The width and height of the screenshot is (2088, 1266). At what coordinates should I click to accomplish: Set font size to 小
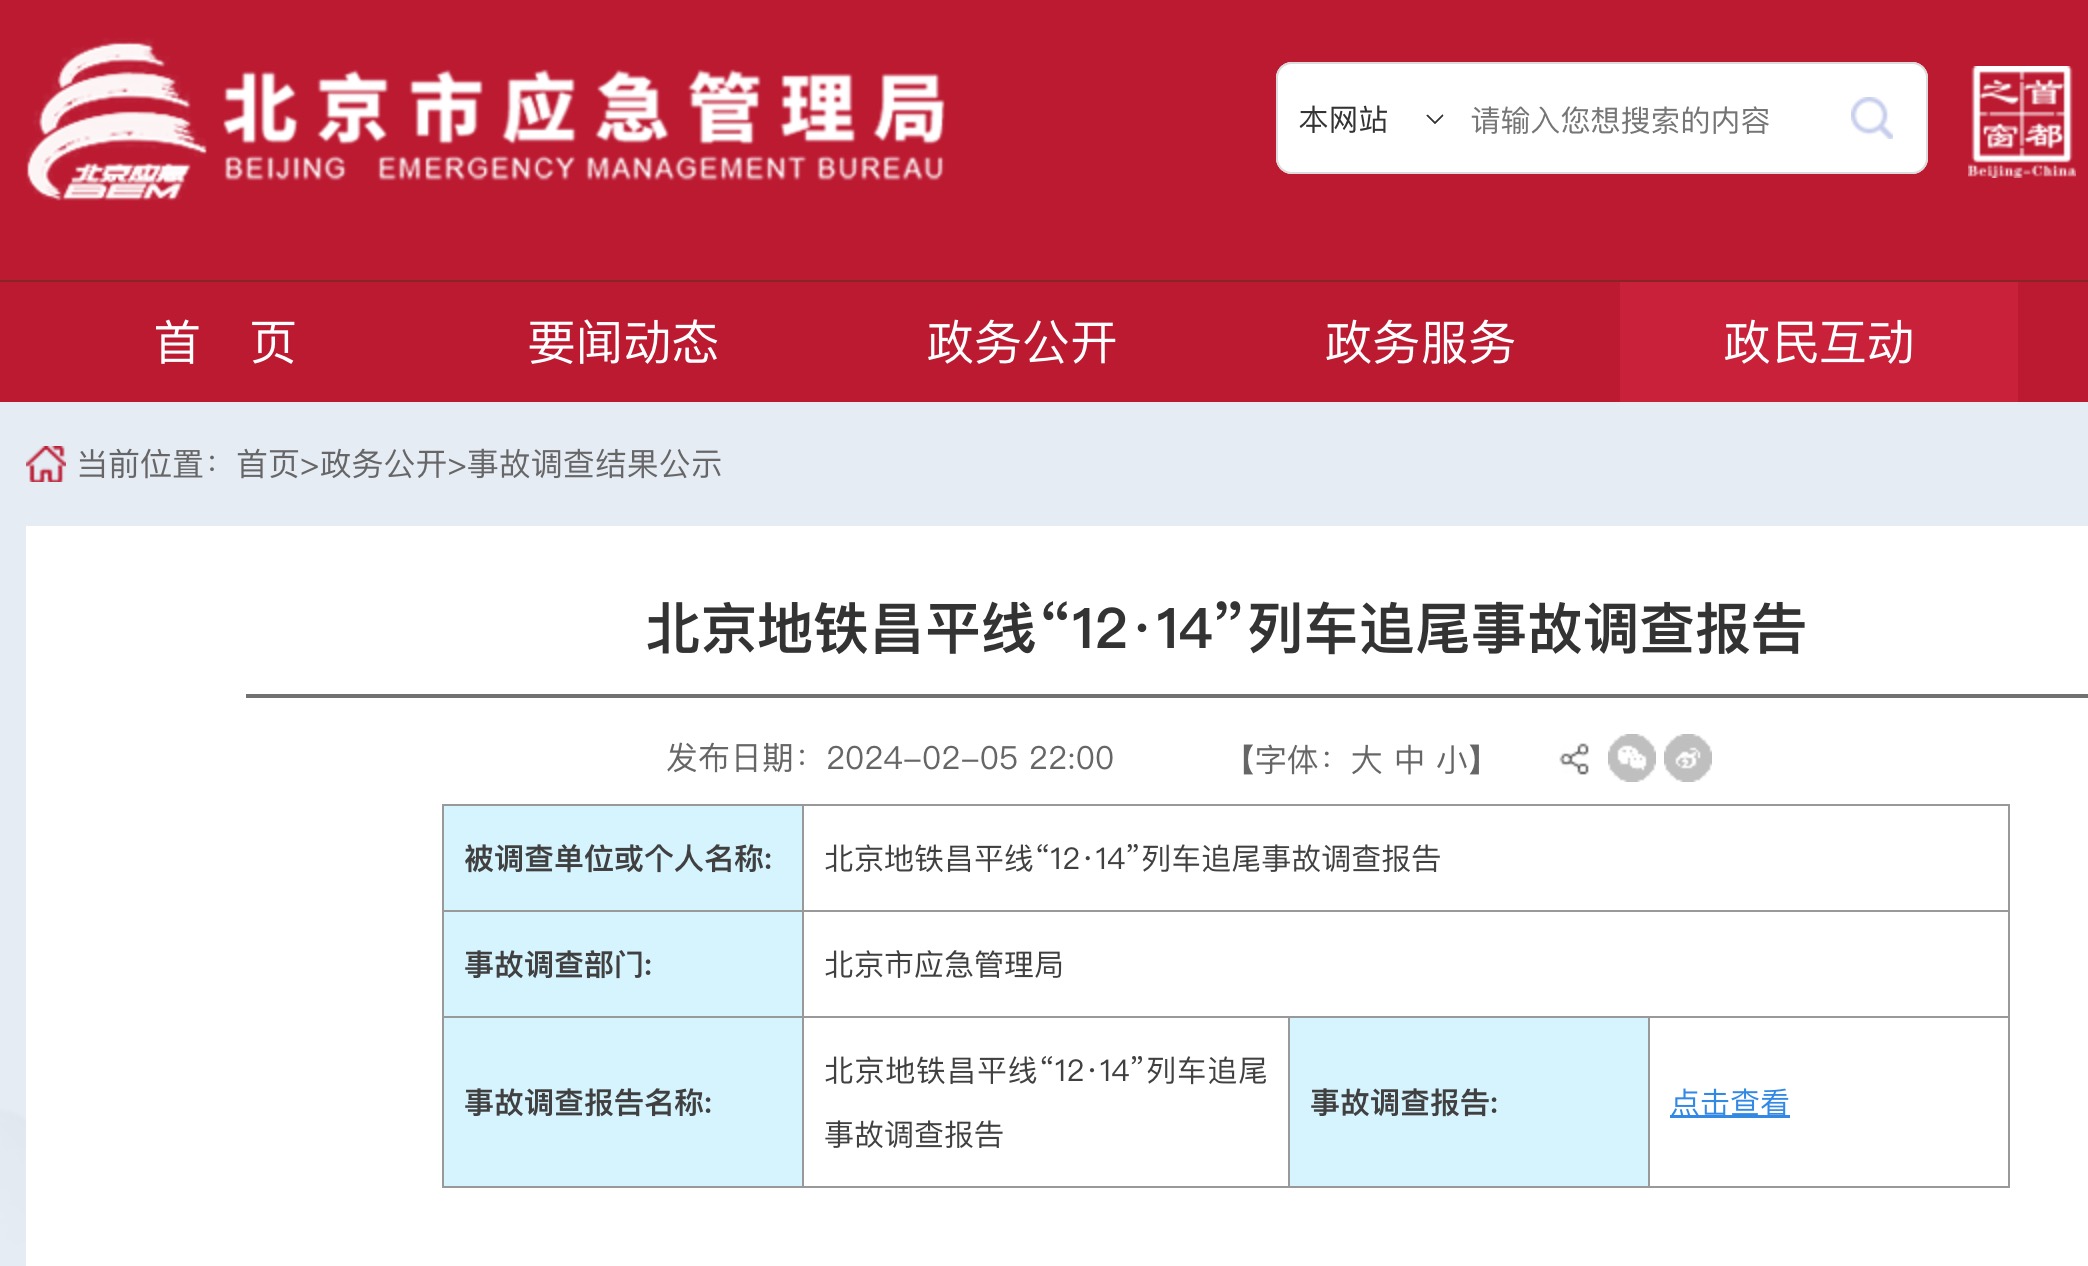1451,760
